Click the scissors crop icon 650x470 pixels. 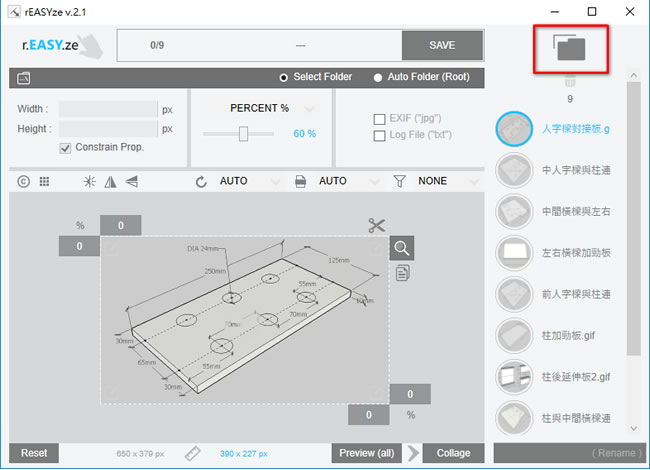pyautogui.click(x=376, y=225)
